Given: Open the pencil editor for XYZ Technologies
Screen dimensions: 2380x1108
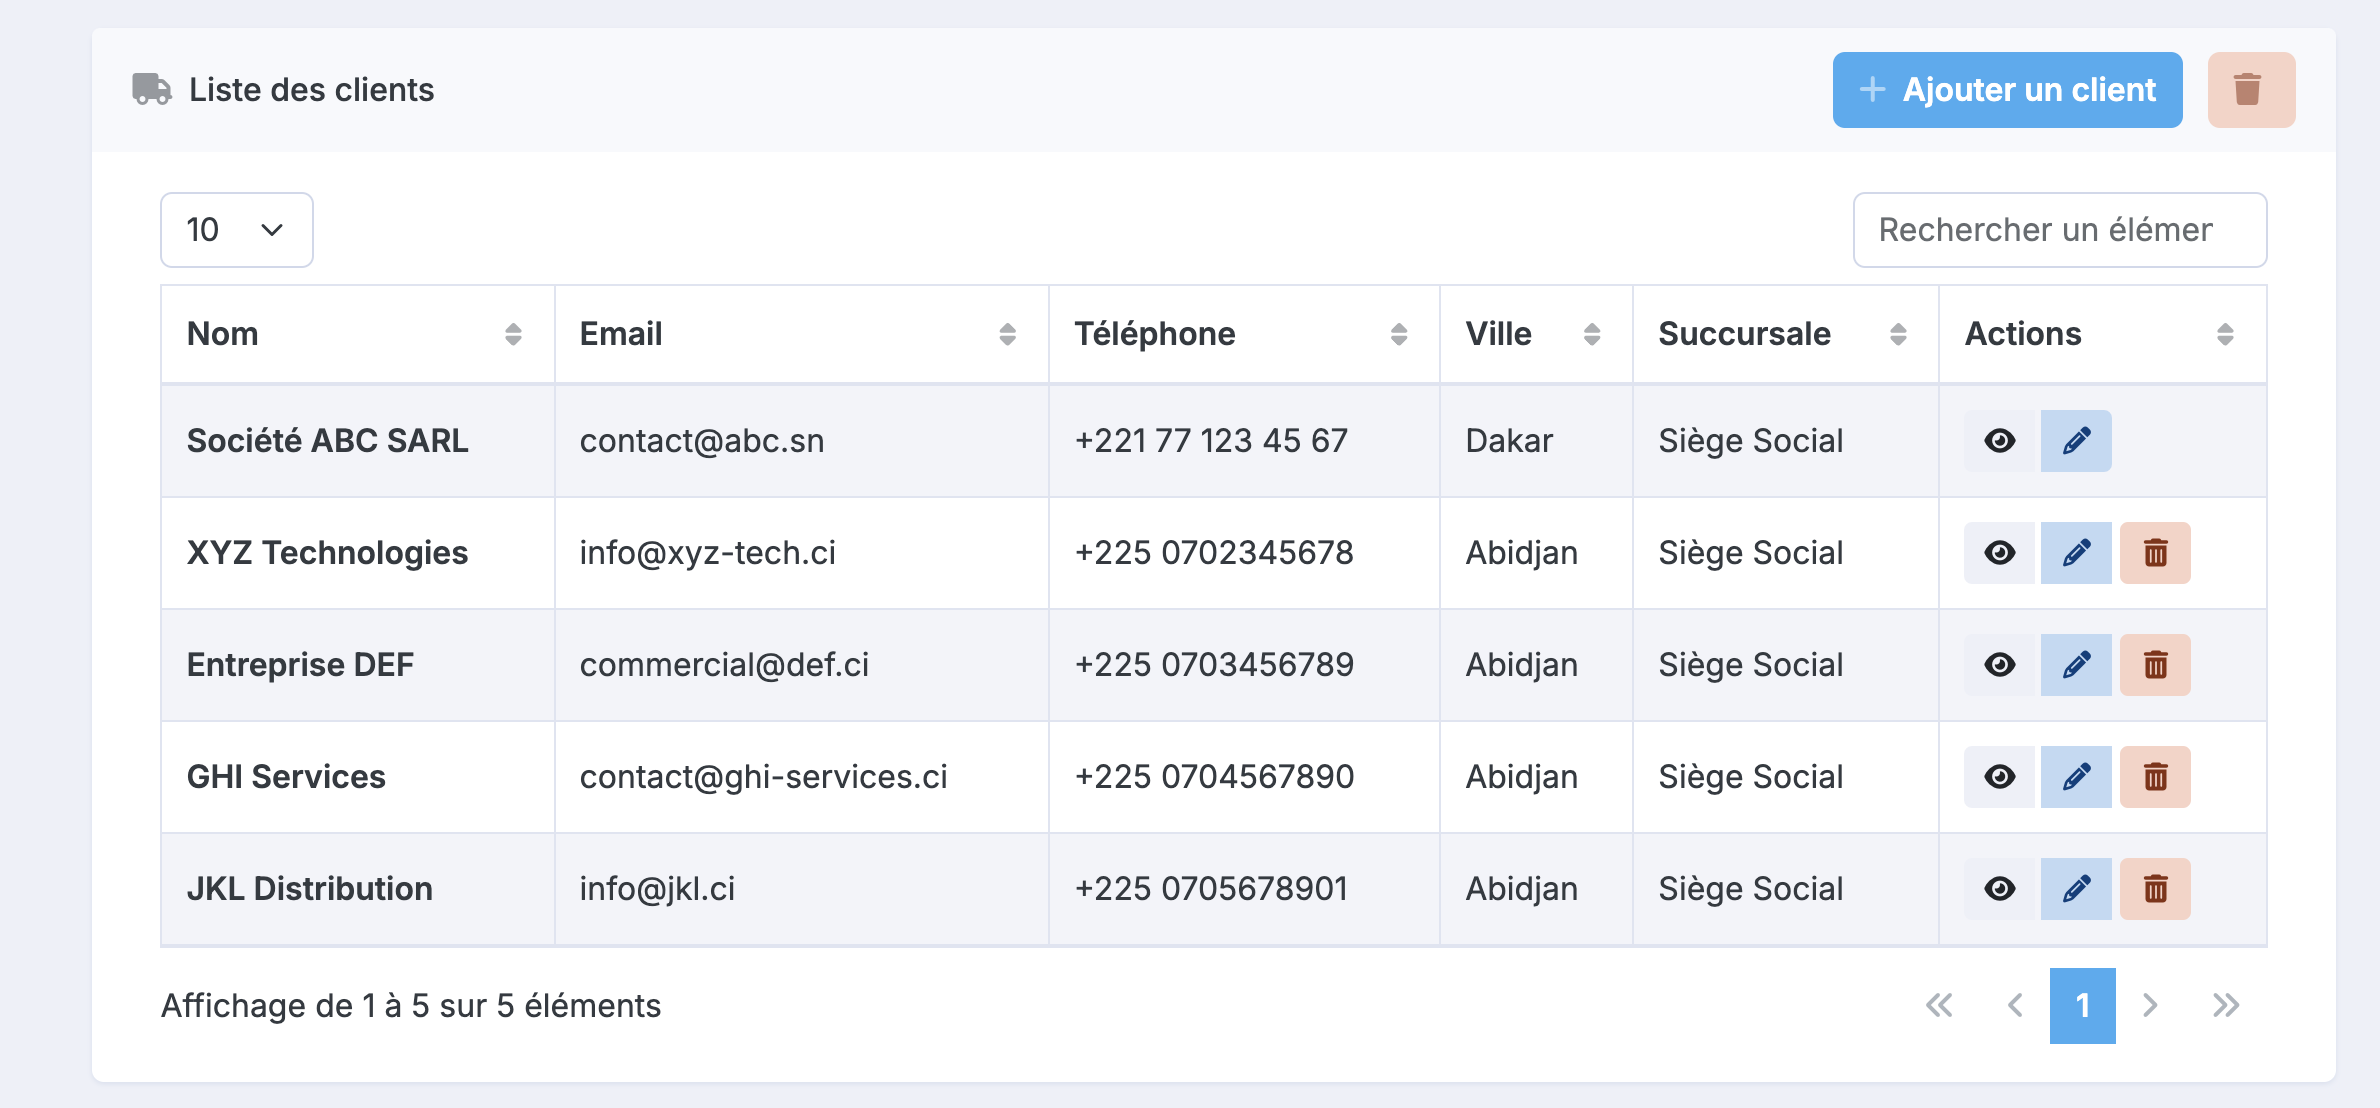Looking at the screenshot, I should click(2076, 553).
